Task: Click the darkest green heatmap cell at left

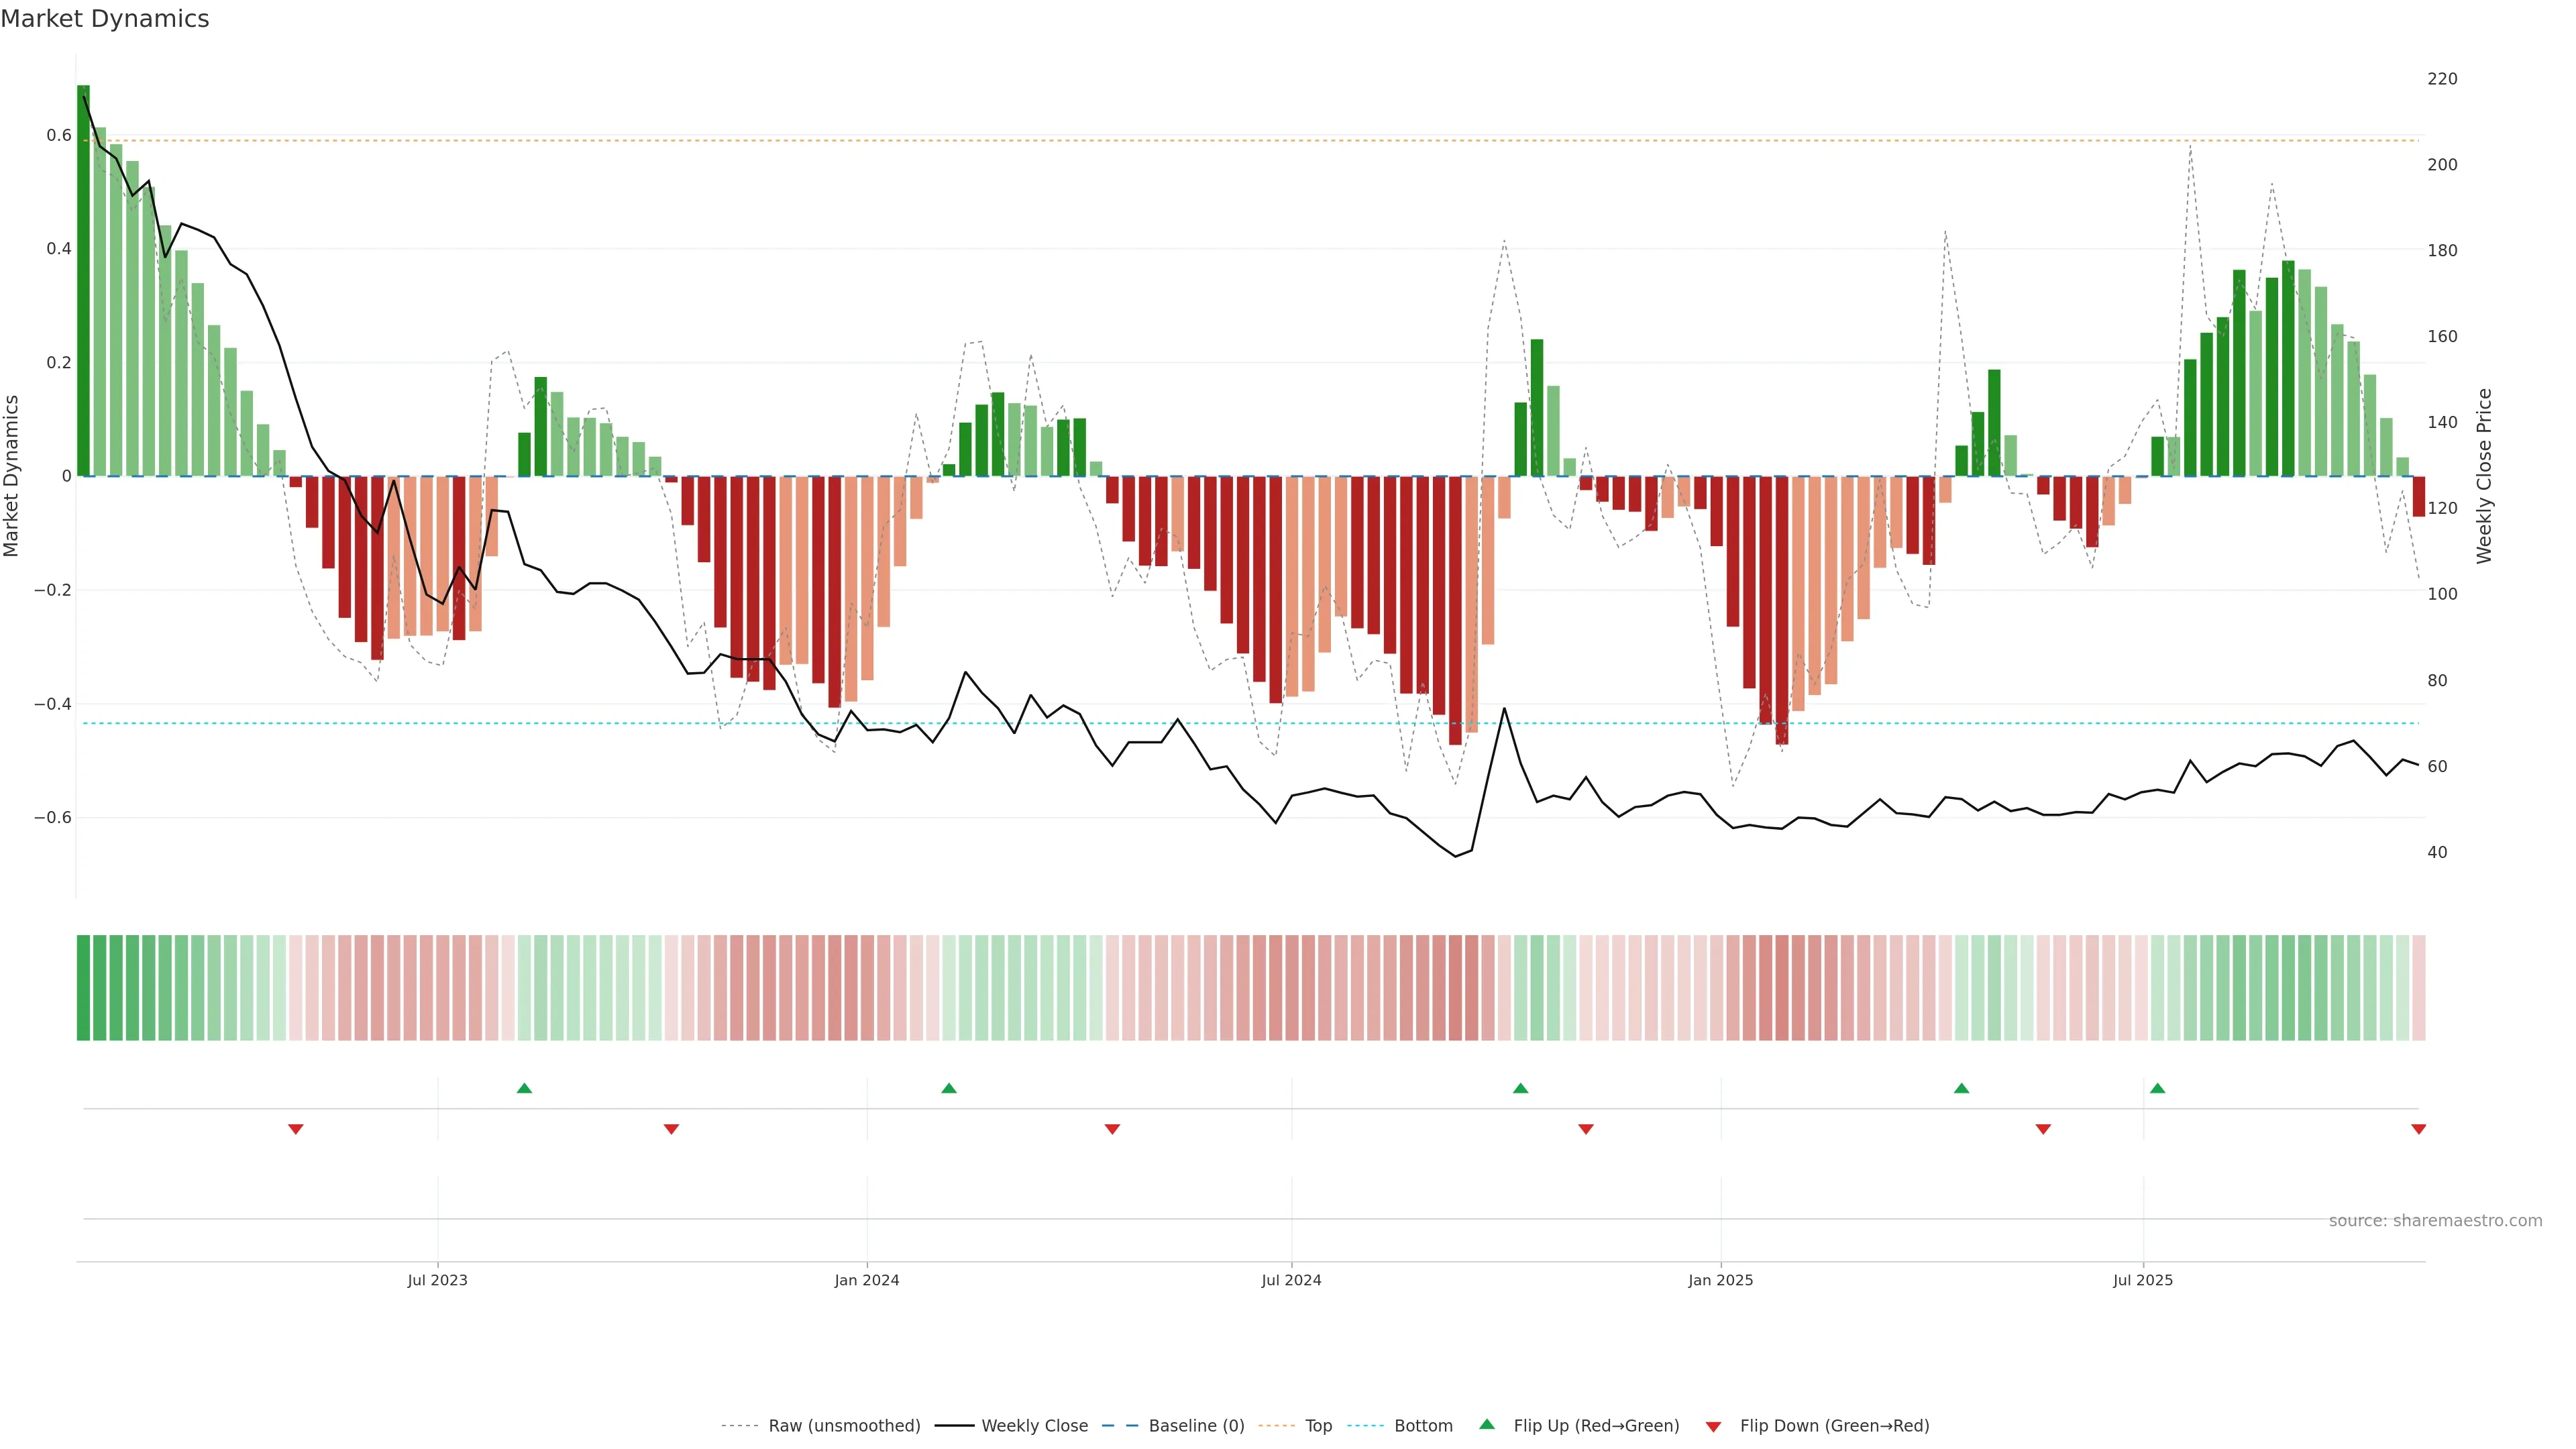Action: [x=83, y=987]
